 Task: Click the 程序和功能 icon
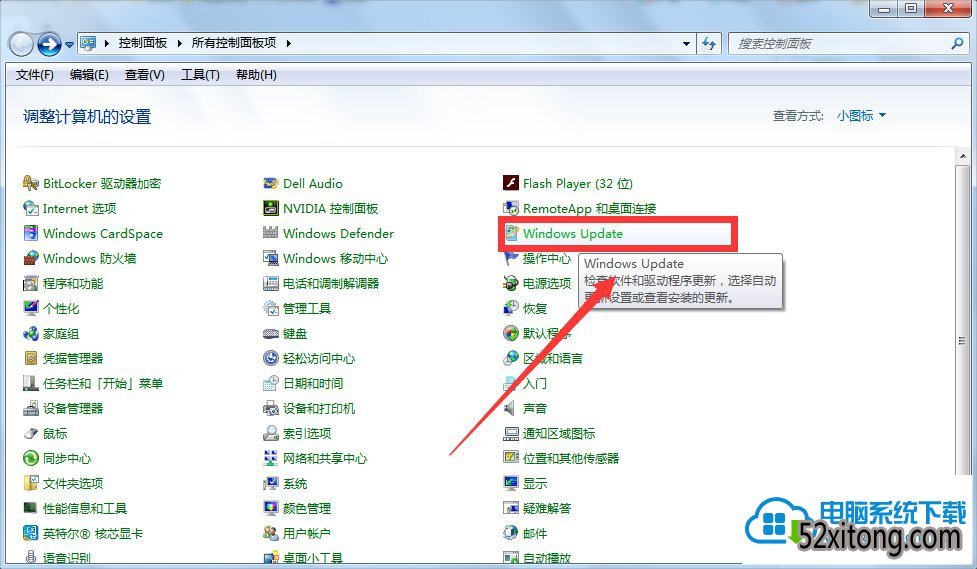click(31, 284)
